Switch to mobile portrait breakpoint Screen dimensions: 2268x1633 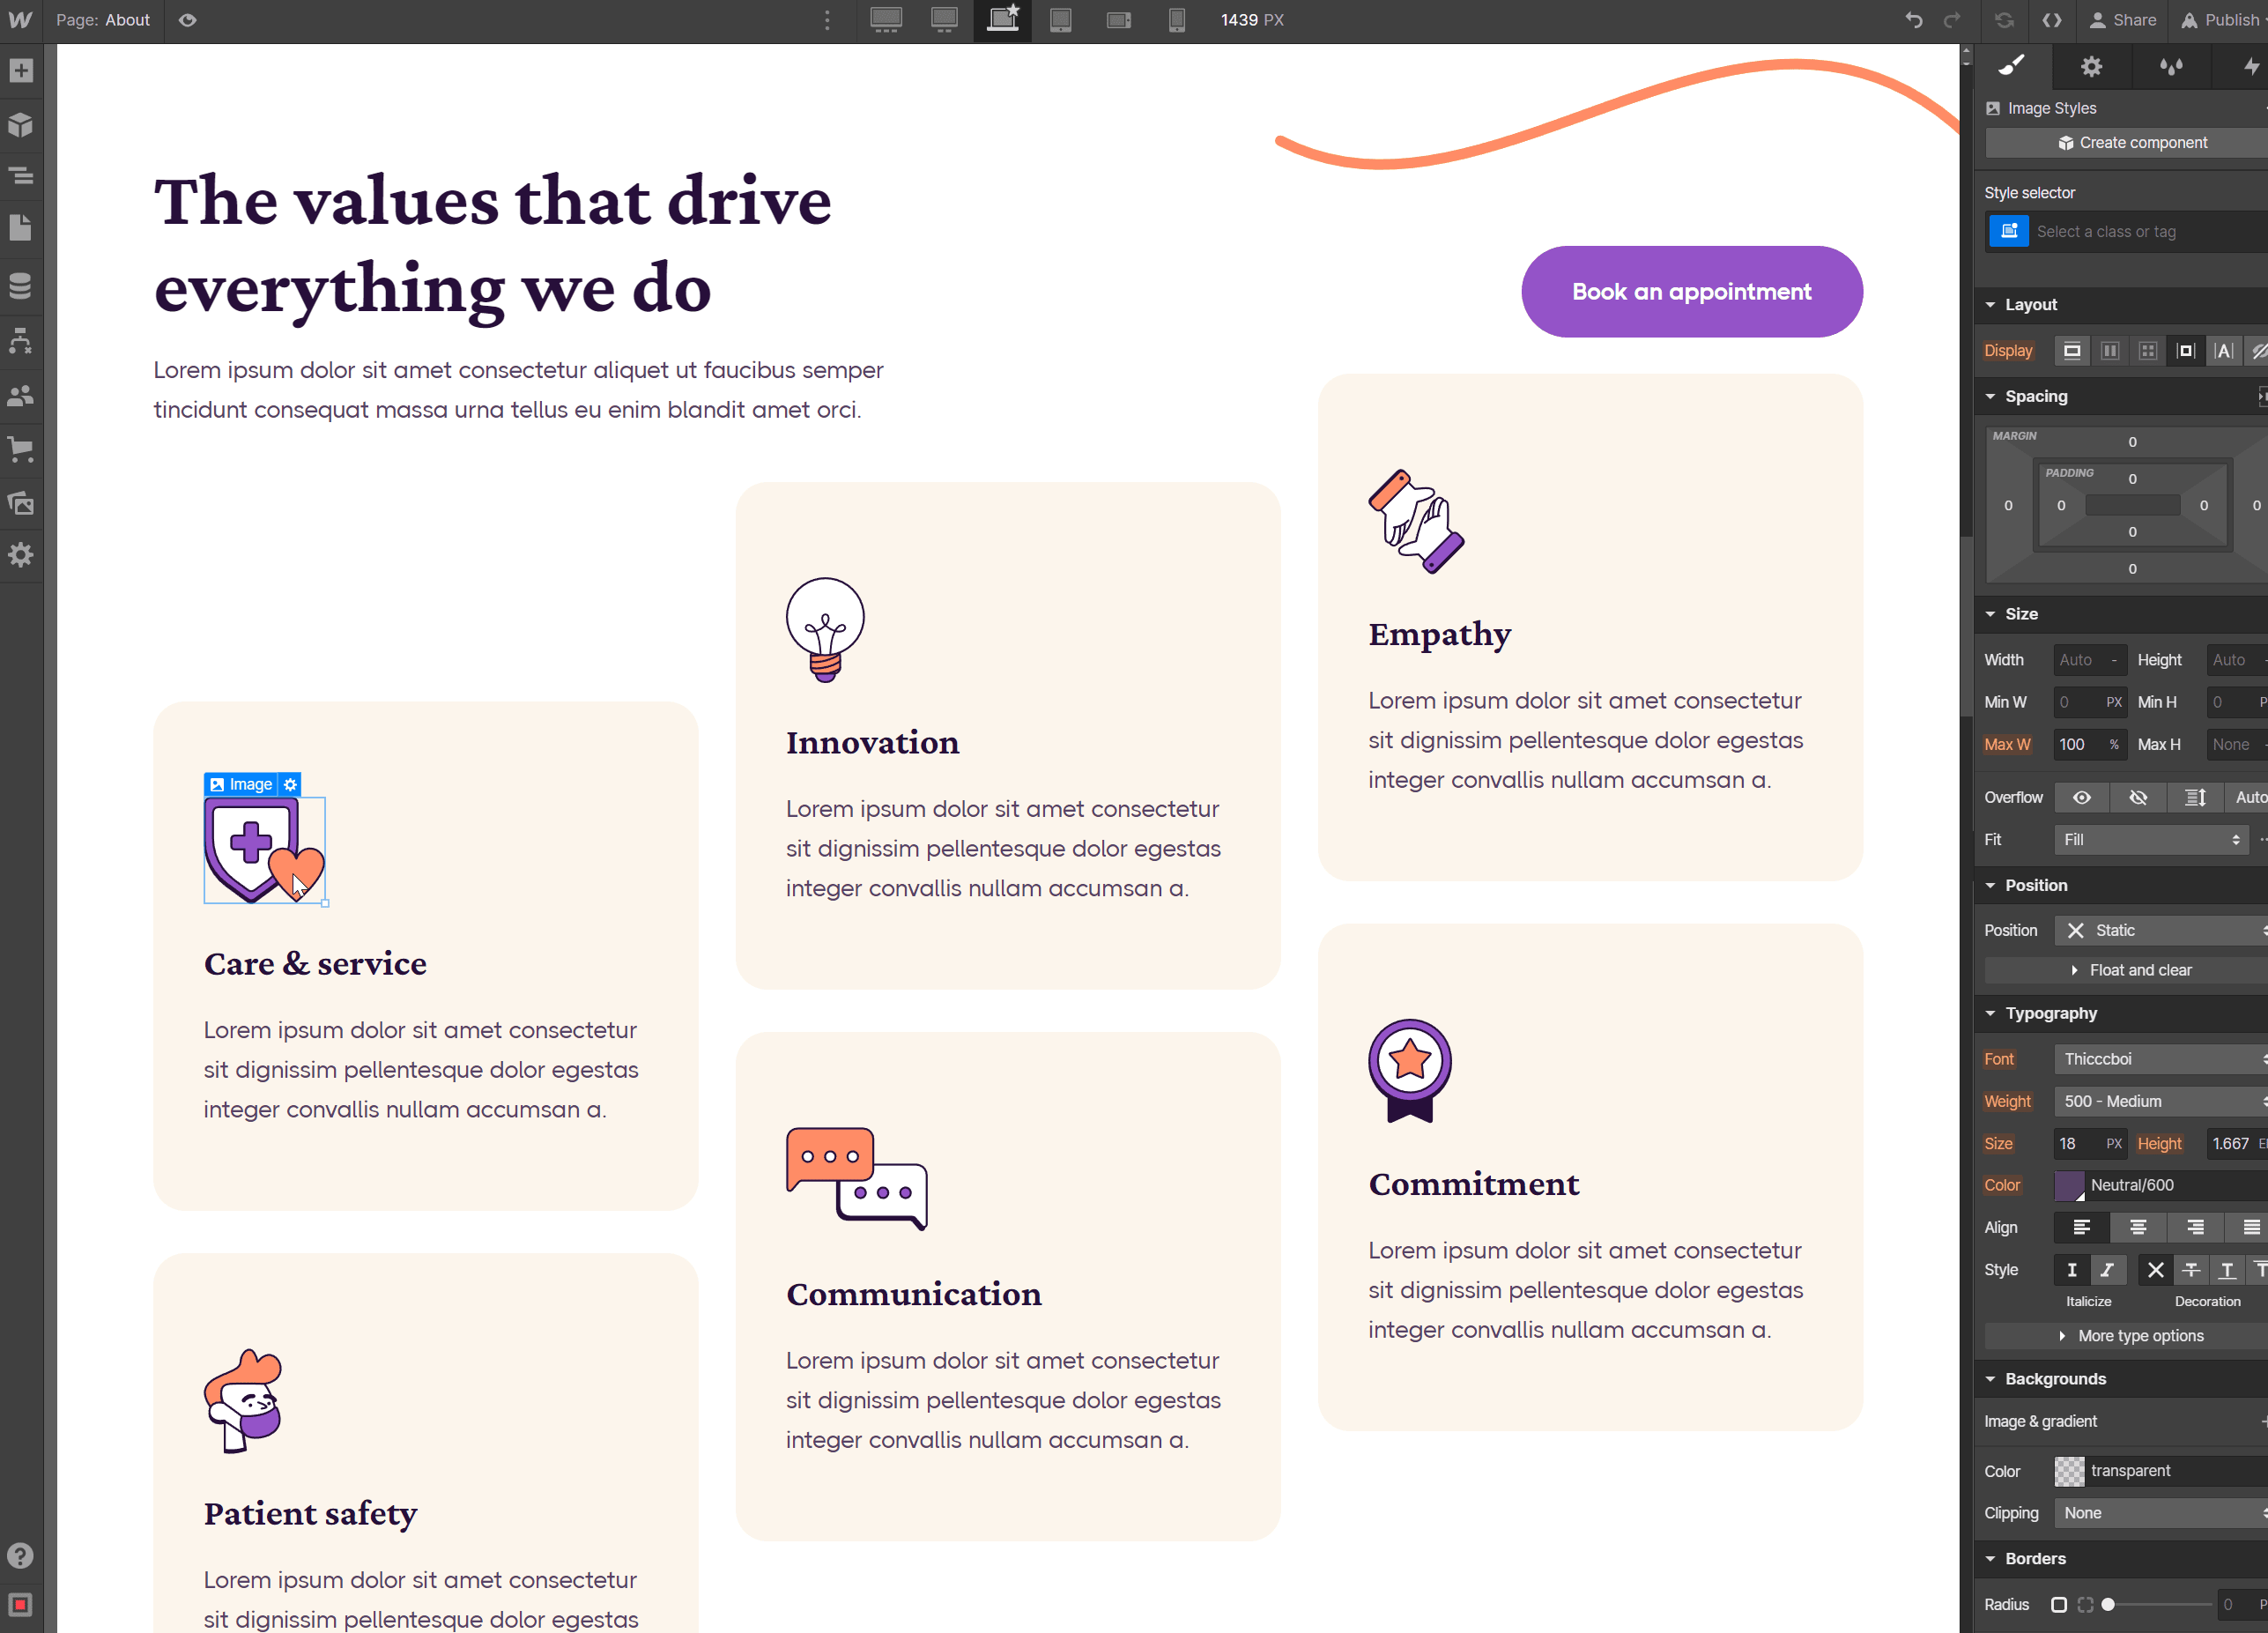point(1177,20)
